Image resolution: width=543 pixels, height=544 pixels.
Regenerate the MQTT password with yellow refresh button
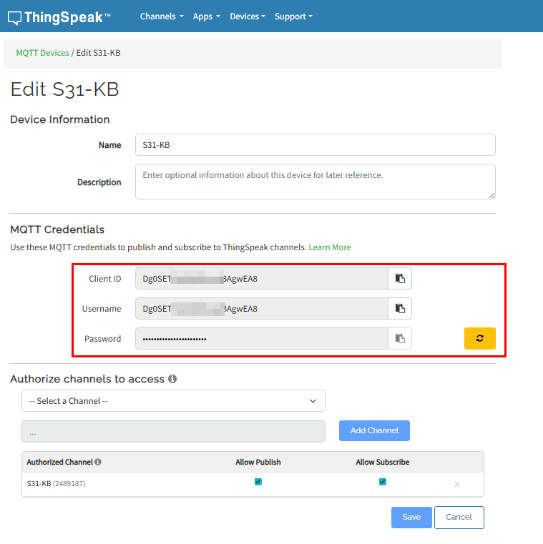(x=480, y=338)
